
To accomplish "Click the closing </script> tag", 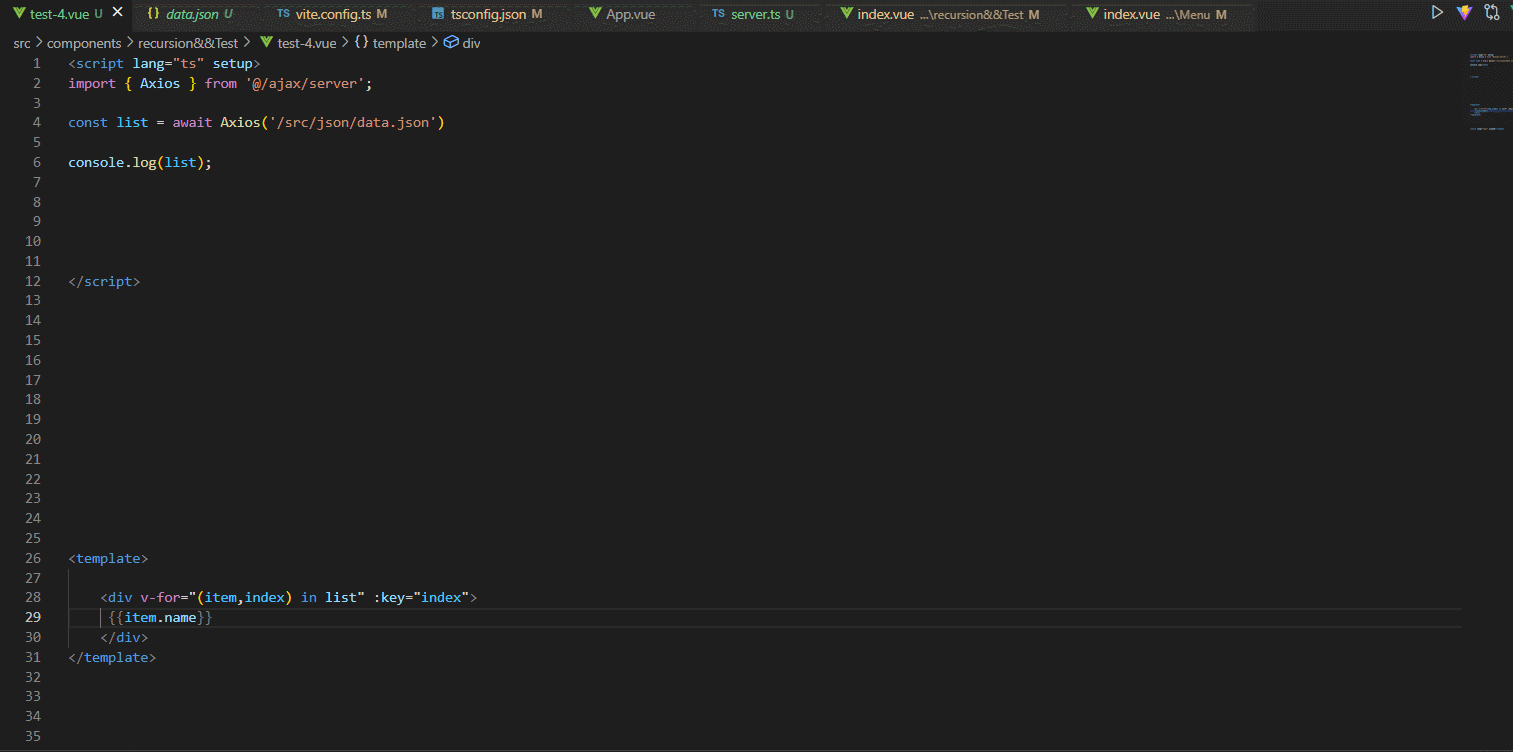I will point(104,281).
